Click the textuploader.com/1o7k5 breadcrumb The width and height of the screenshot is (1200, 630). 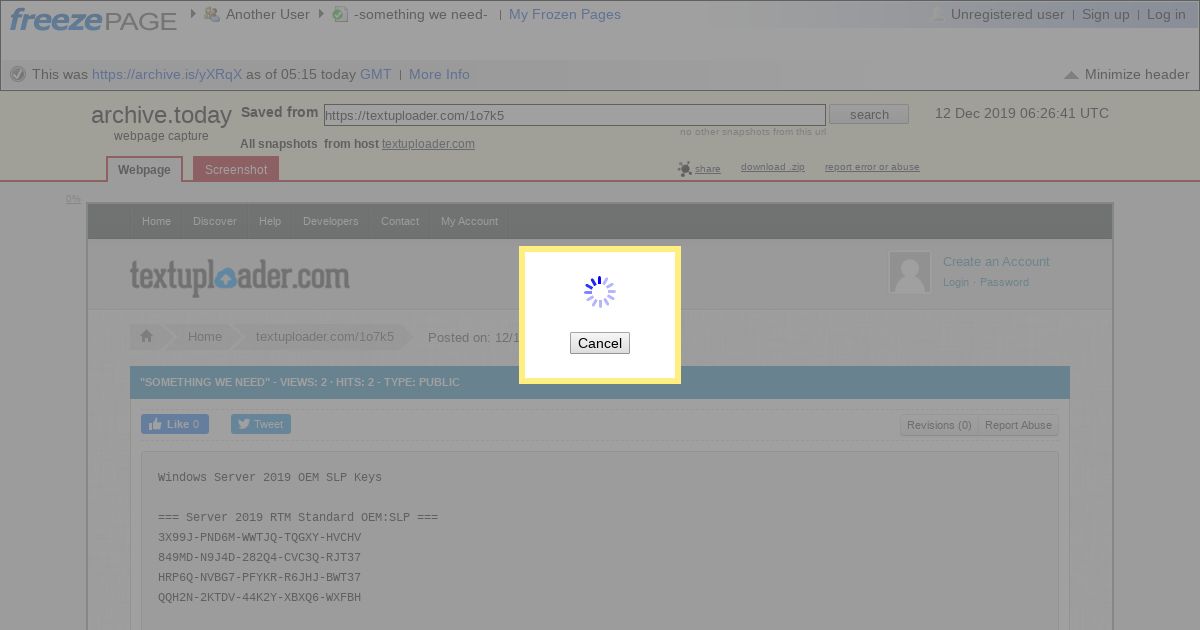click(x=325, y=337)
